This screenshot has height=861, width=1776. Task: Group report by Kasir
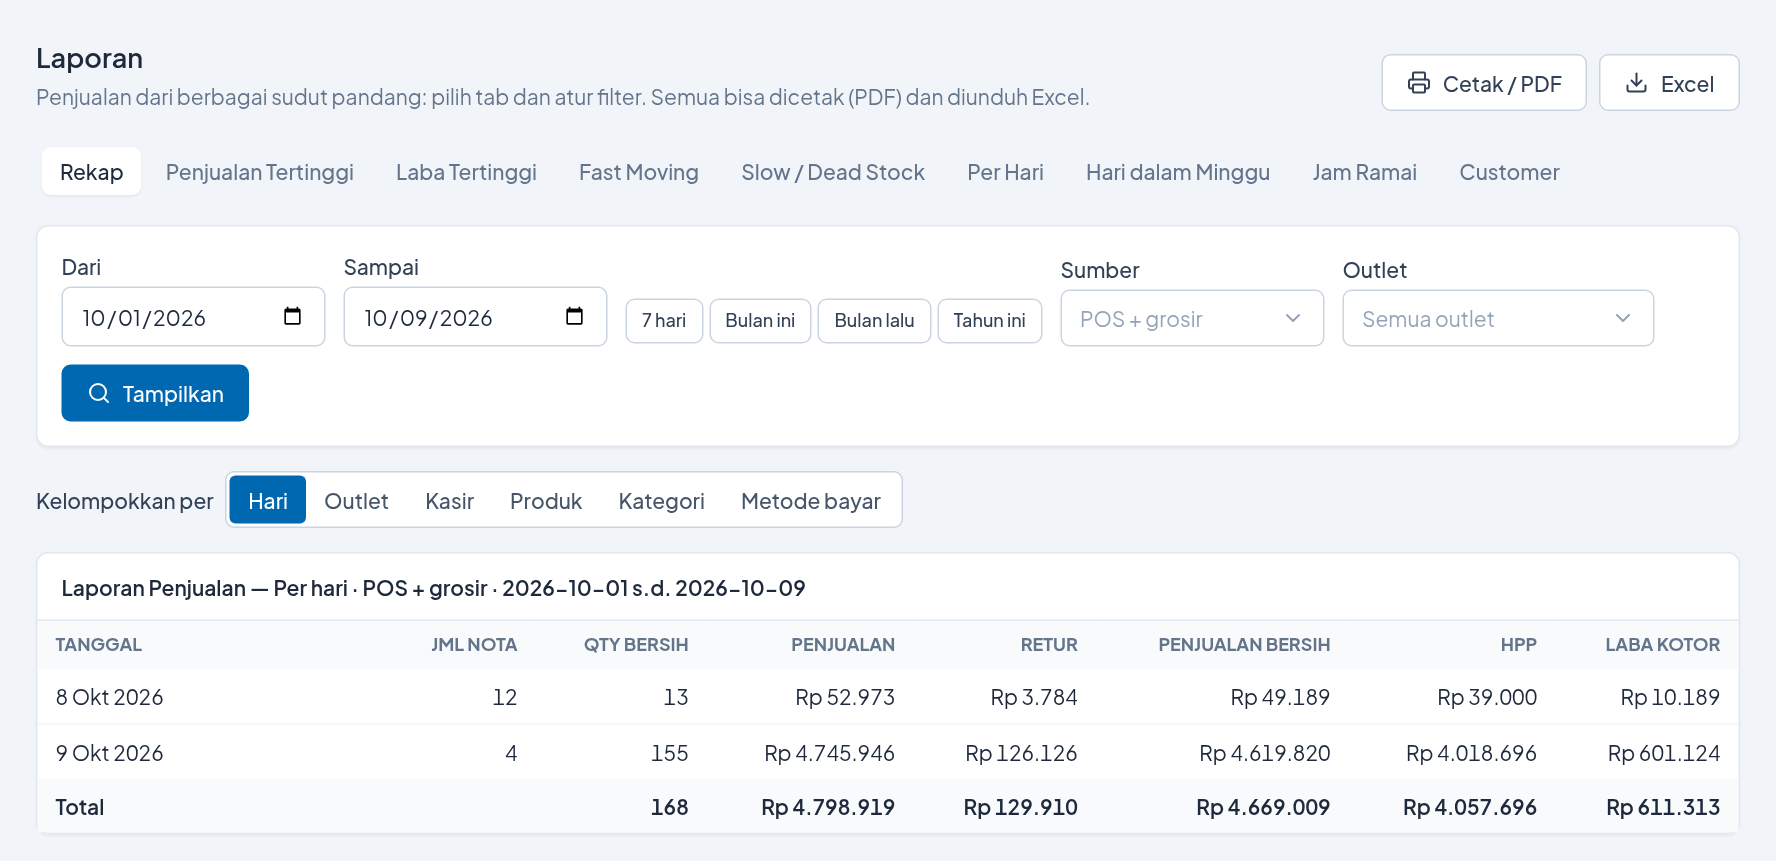click(x=449, y=500)
